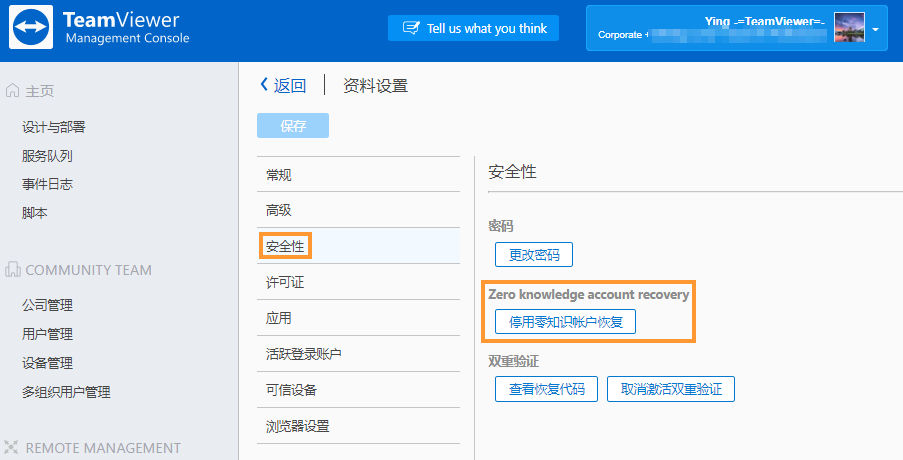
Task: Click the 安全性 heading in the right panel
Action: pyautogui.click(x=513, y=172)
